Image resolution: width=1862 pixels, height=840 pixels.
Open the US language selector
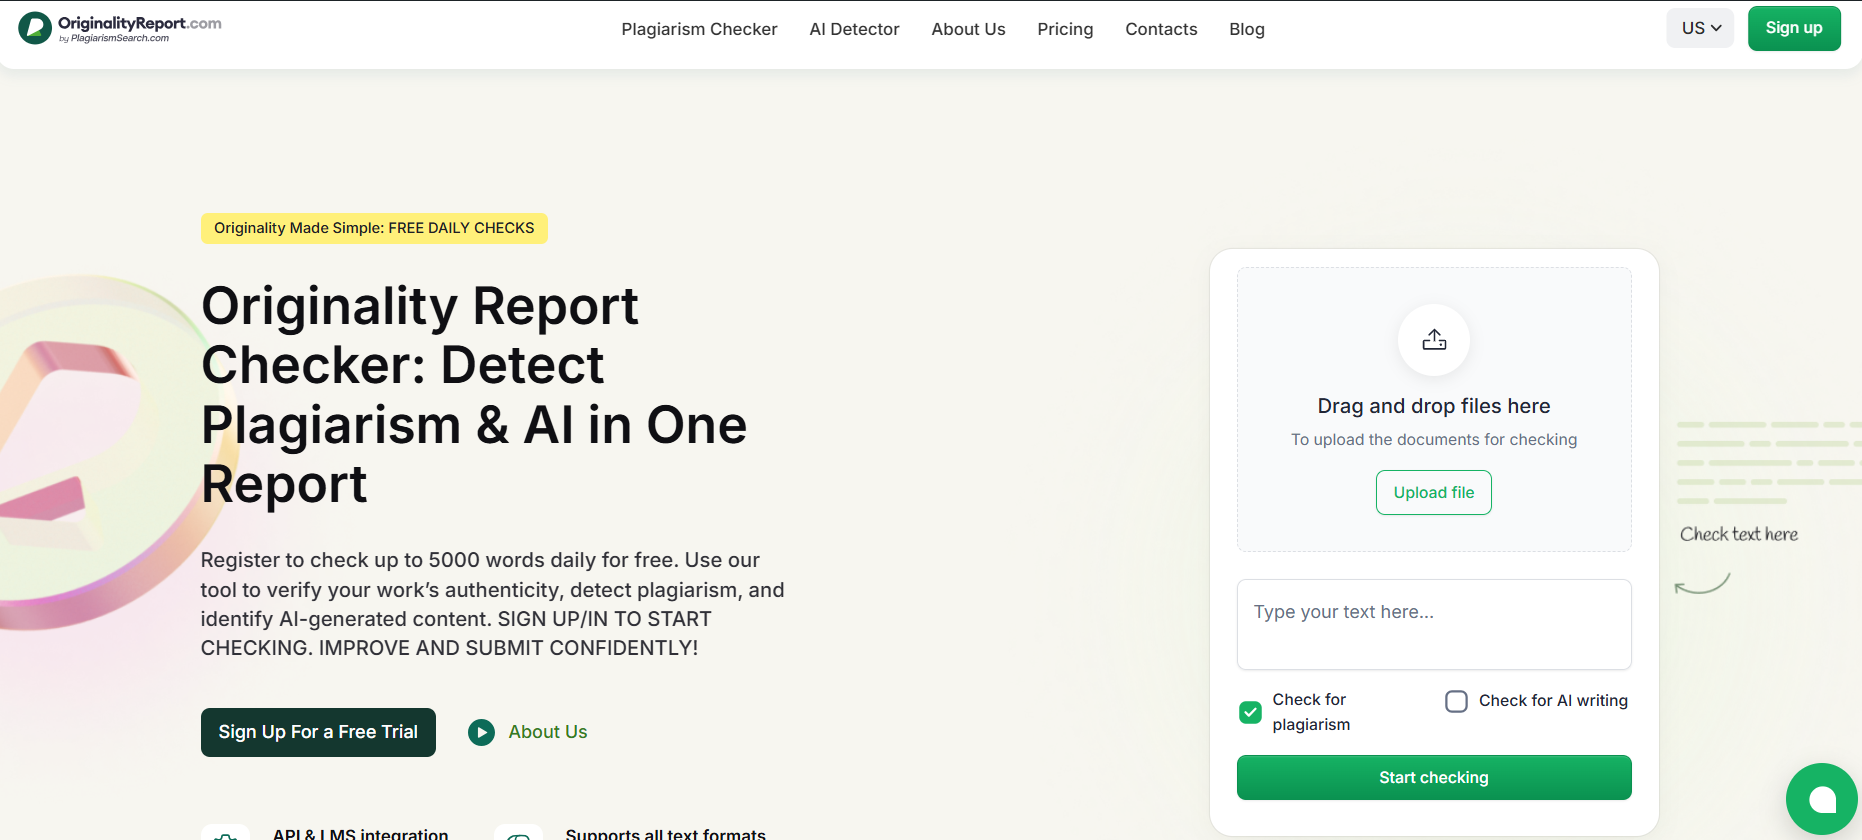(x=1699, y=28)
